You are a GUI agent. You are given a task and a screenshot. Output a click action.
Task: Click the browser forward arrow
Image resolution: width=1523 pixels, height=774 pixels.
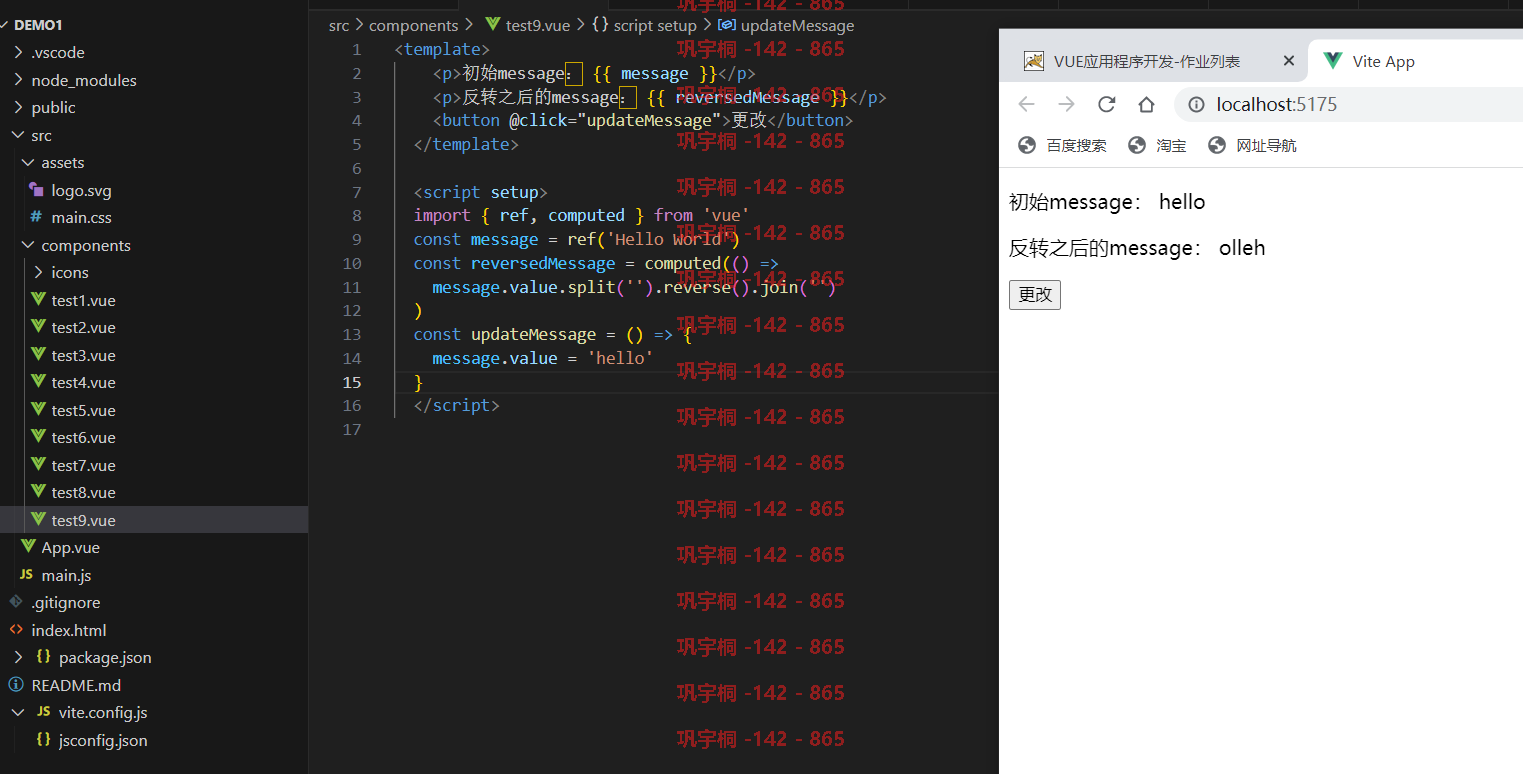coord(1066,104)
